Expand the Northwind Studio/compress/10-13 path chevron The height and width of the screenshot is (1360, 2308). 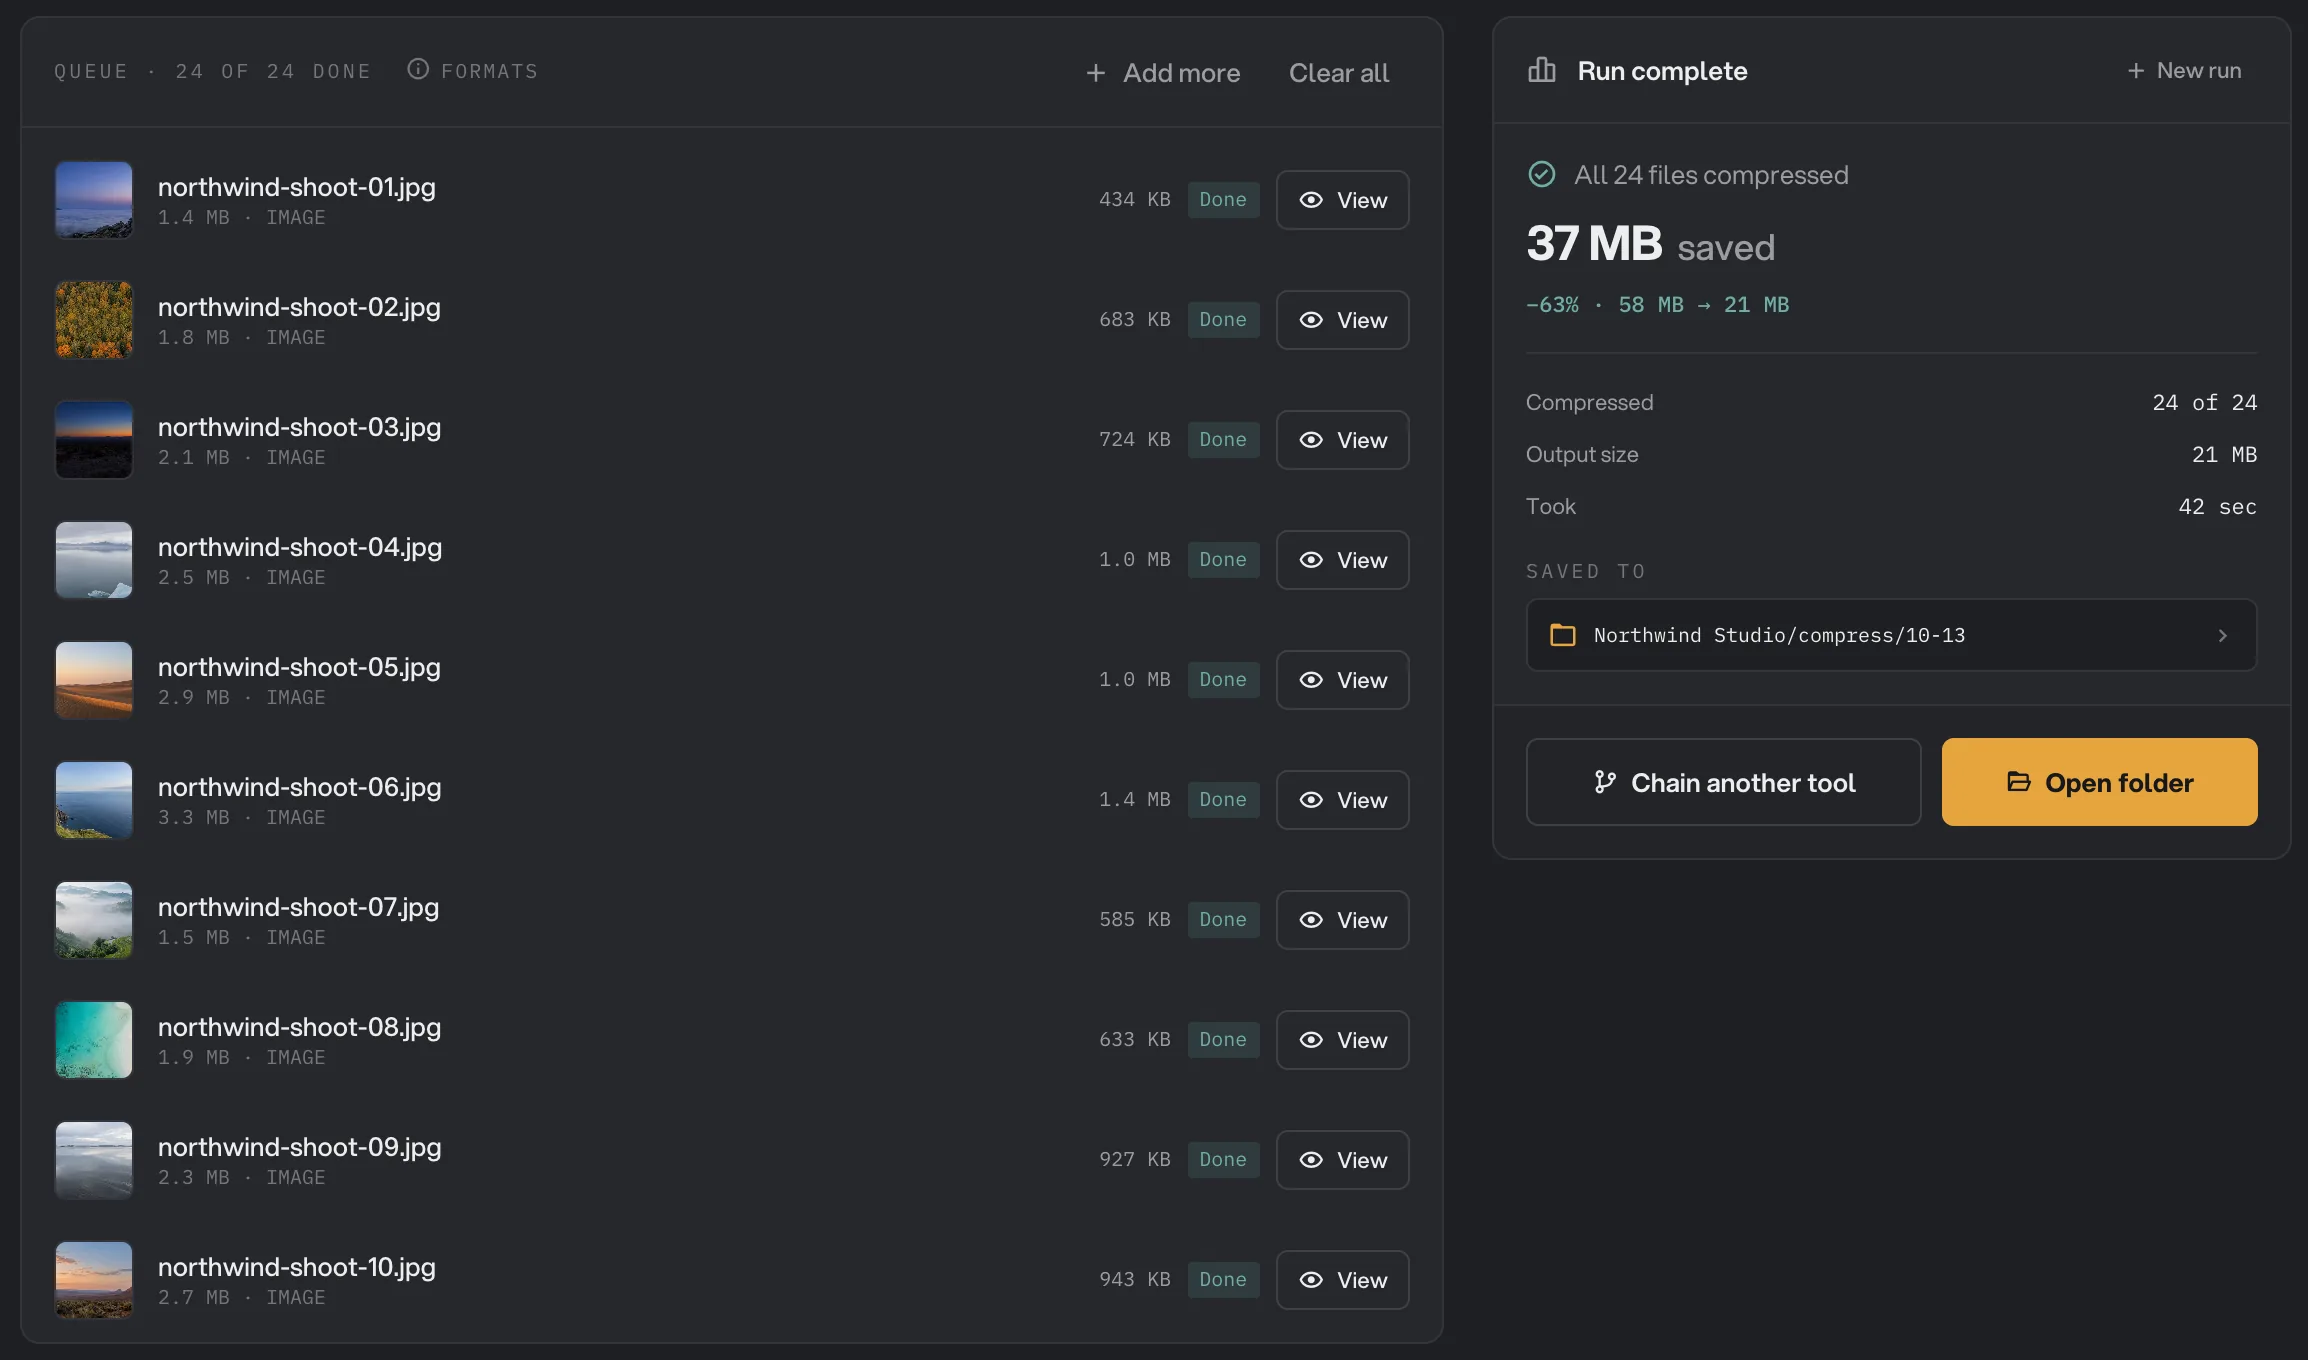2222,635
